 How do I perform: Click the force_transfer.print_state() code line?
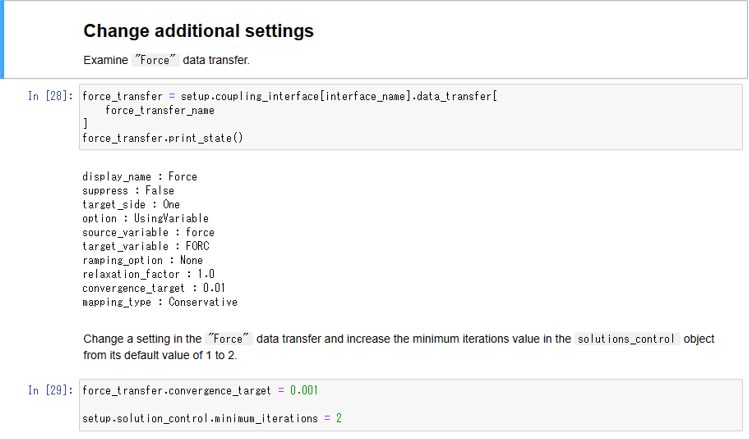(x=162, y=138)
